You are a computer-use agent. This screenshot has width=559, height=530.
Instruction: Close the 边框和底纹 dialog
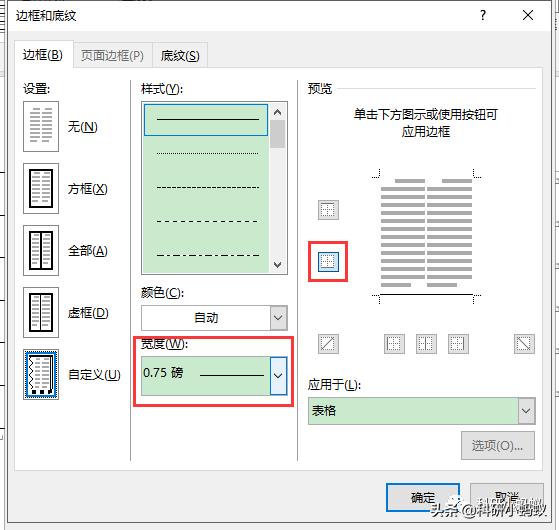click(x=528, y=15)
